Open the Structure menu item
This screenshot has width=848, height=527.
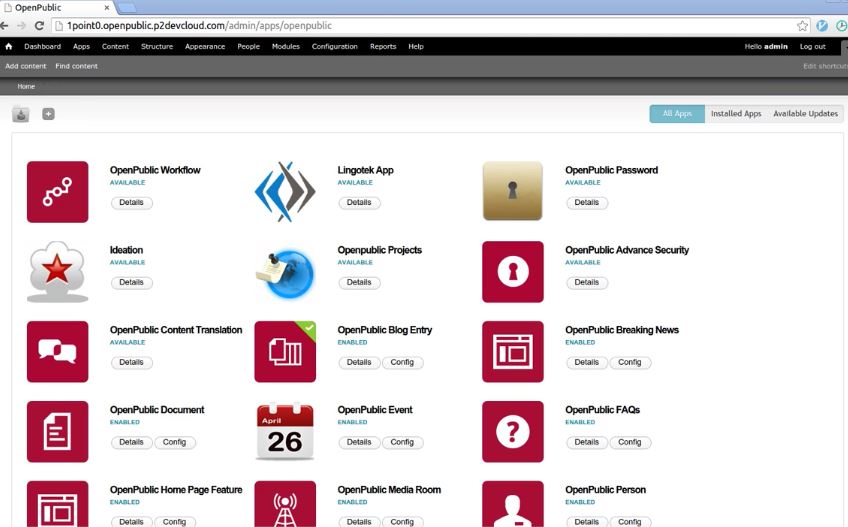[157, 47]
